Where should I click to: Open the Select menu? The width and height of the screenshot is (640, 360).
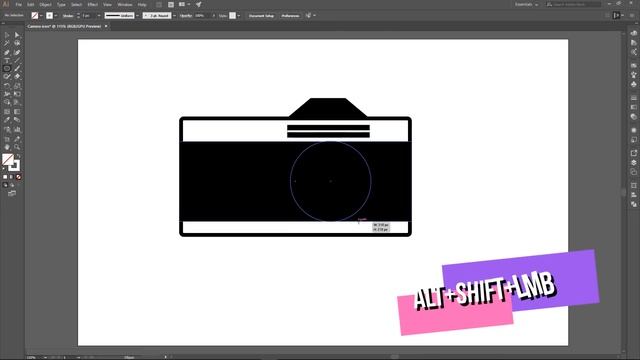[77, 4]
